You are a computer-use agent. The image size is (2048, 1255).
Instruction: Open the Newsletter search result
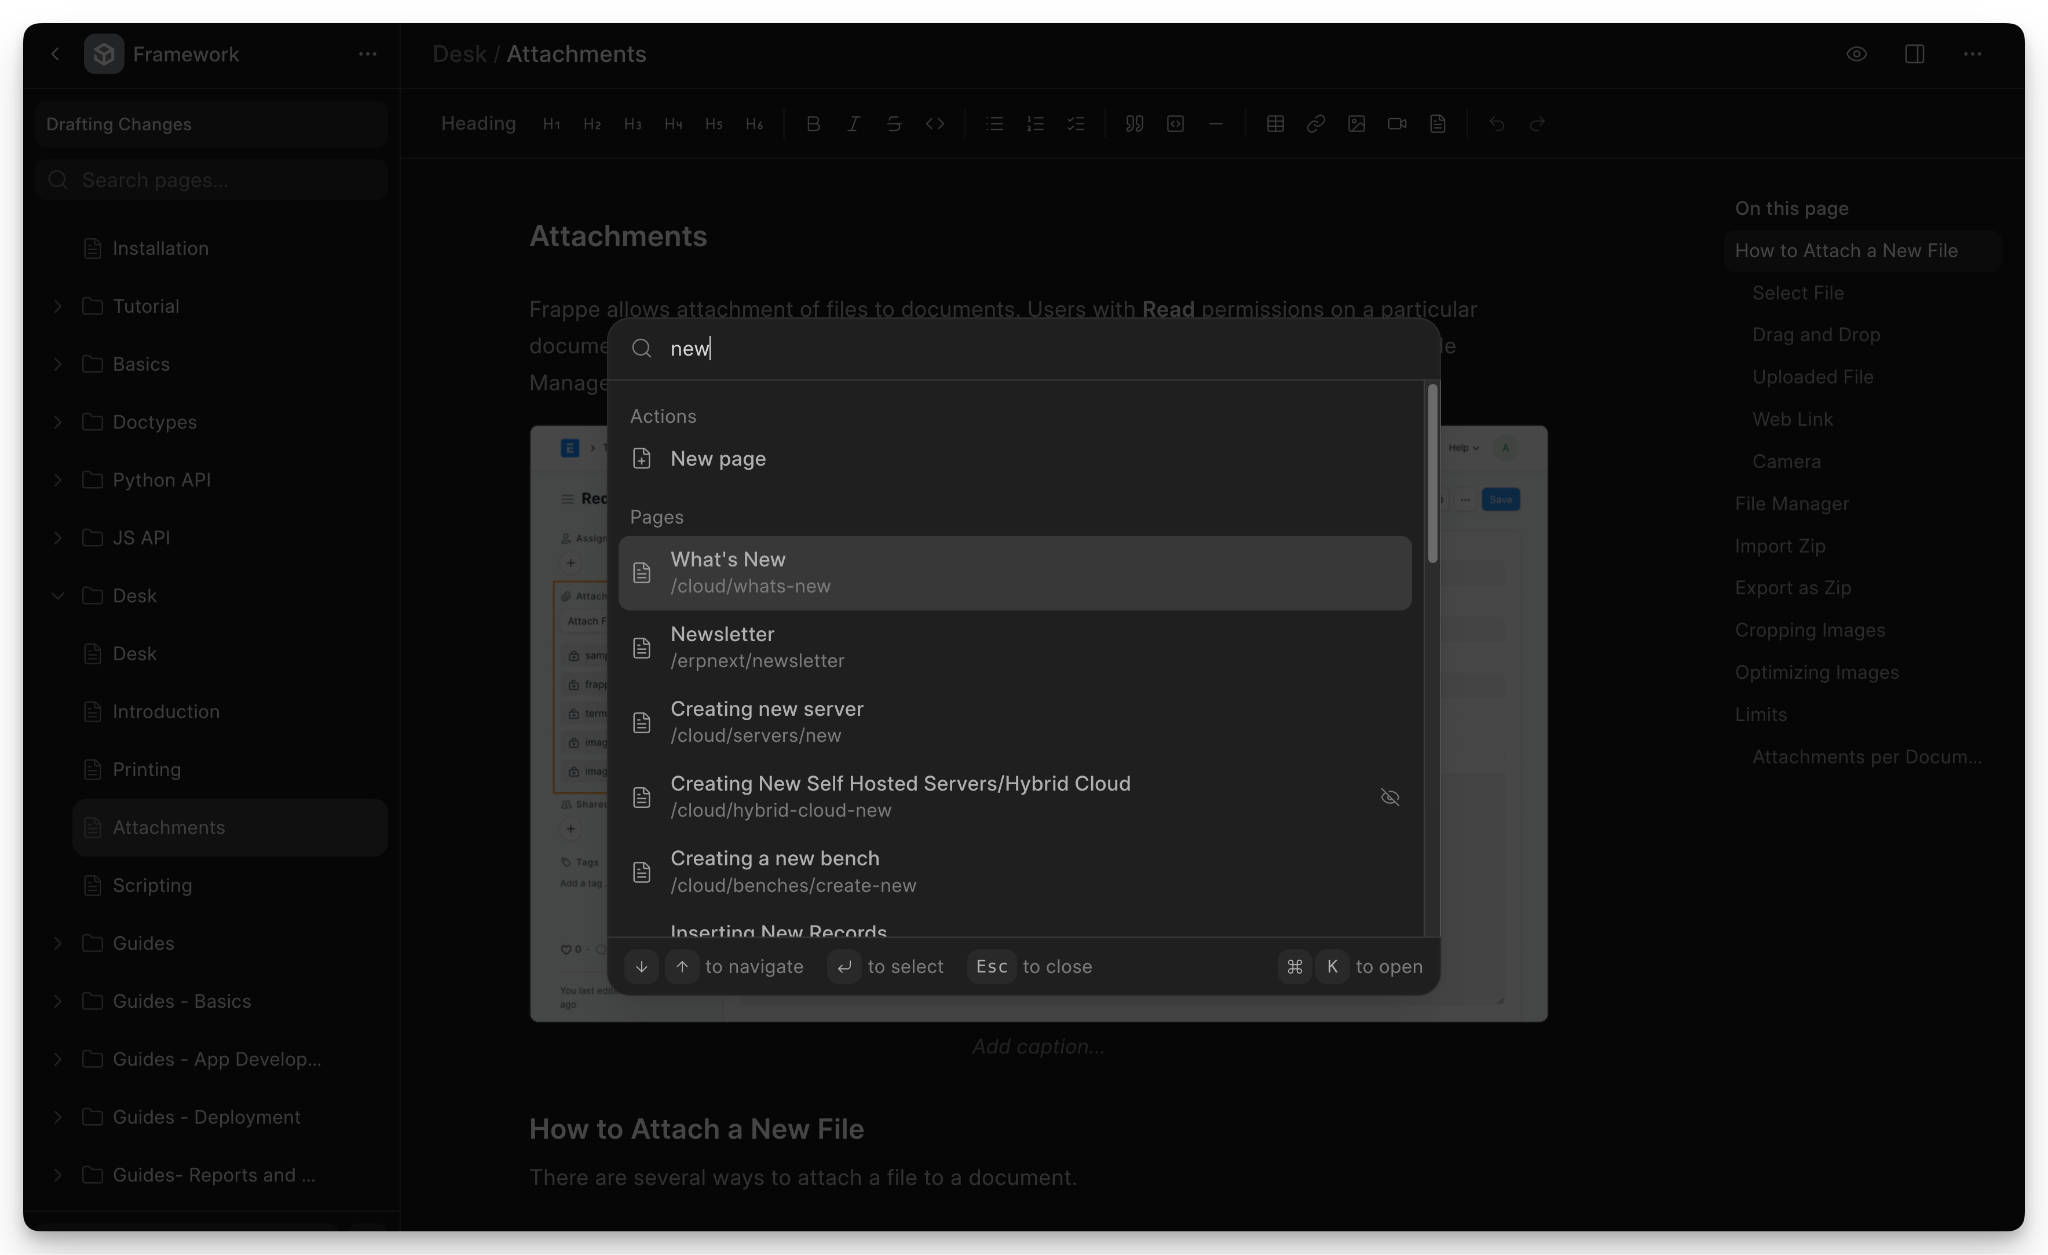click(1015, 648)
